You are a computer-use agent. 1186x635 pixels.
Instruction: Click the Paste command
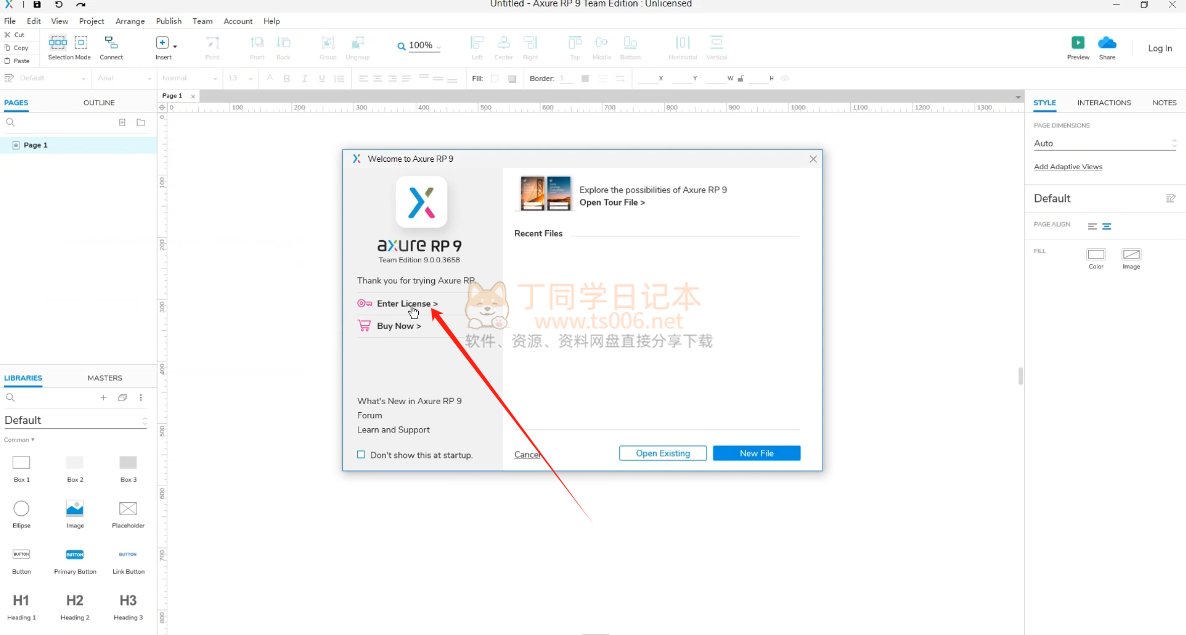pyautogui.click(x=17, y=60)
